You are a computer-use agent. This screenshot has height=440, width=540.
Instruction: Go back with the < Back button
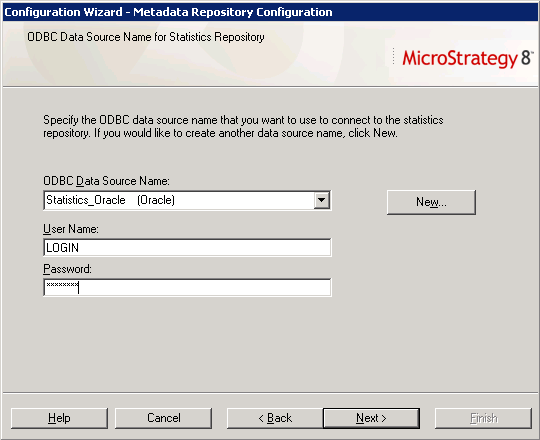[275, 418]
